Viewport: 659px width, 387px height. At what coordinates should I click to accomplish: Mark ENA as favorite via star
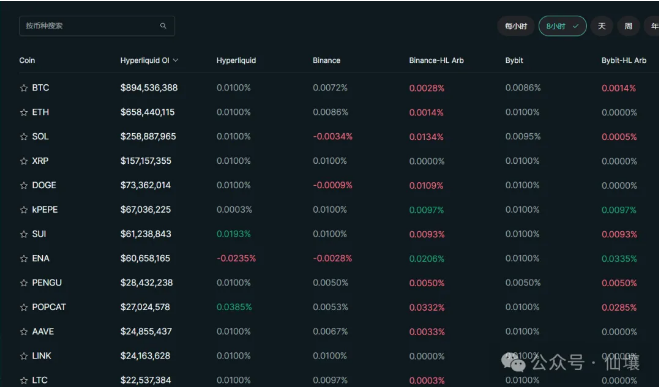coord(24,258)
